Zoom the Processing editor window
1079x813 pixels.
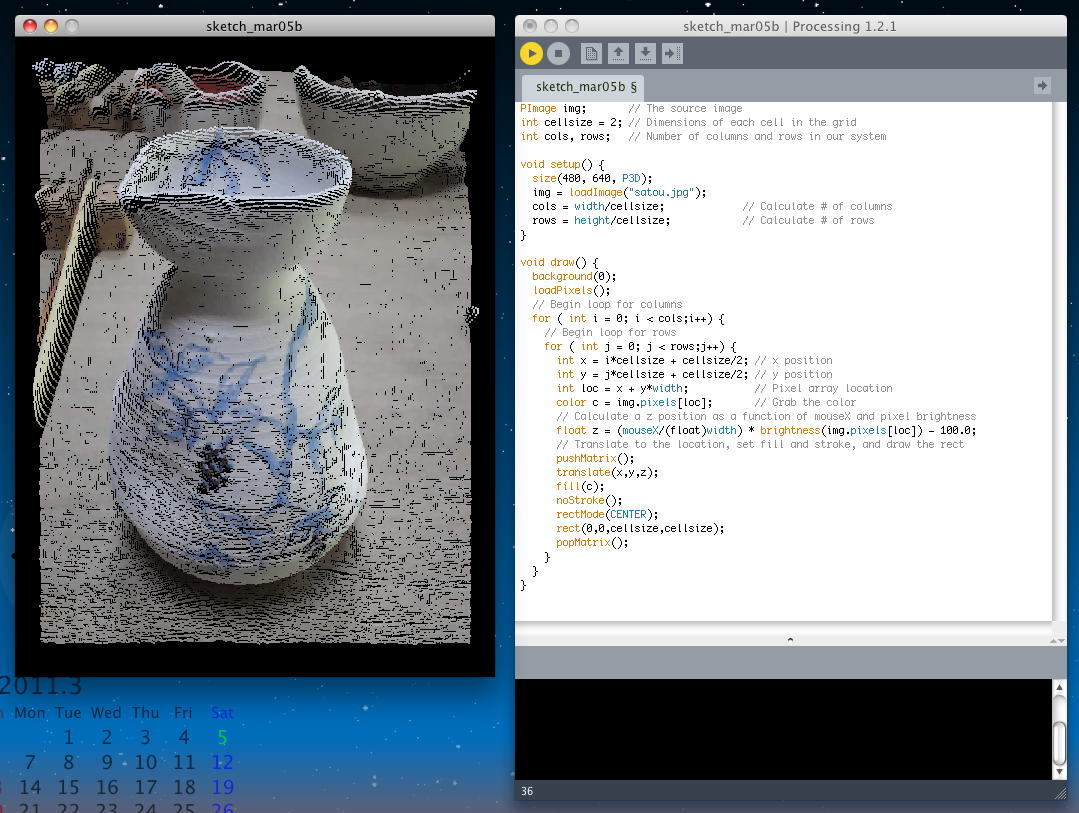[x=572, y=26]
